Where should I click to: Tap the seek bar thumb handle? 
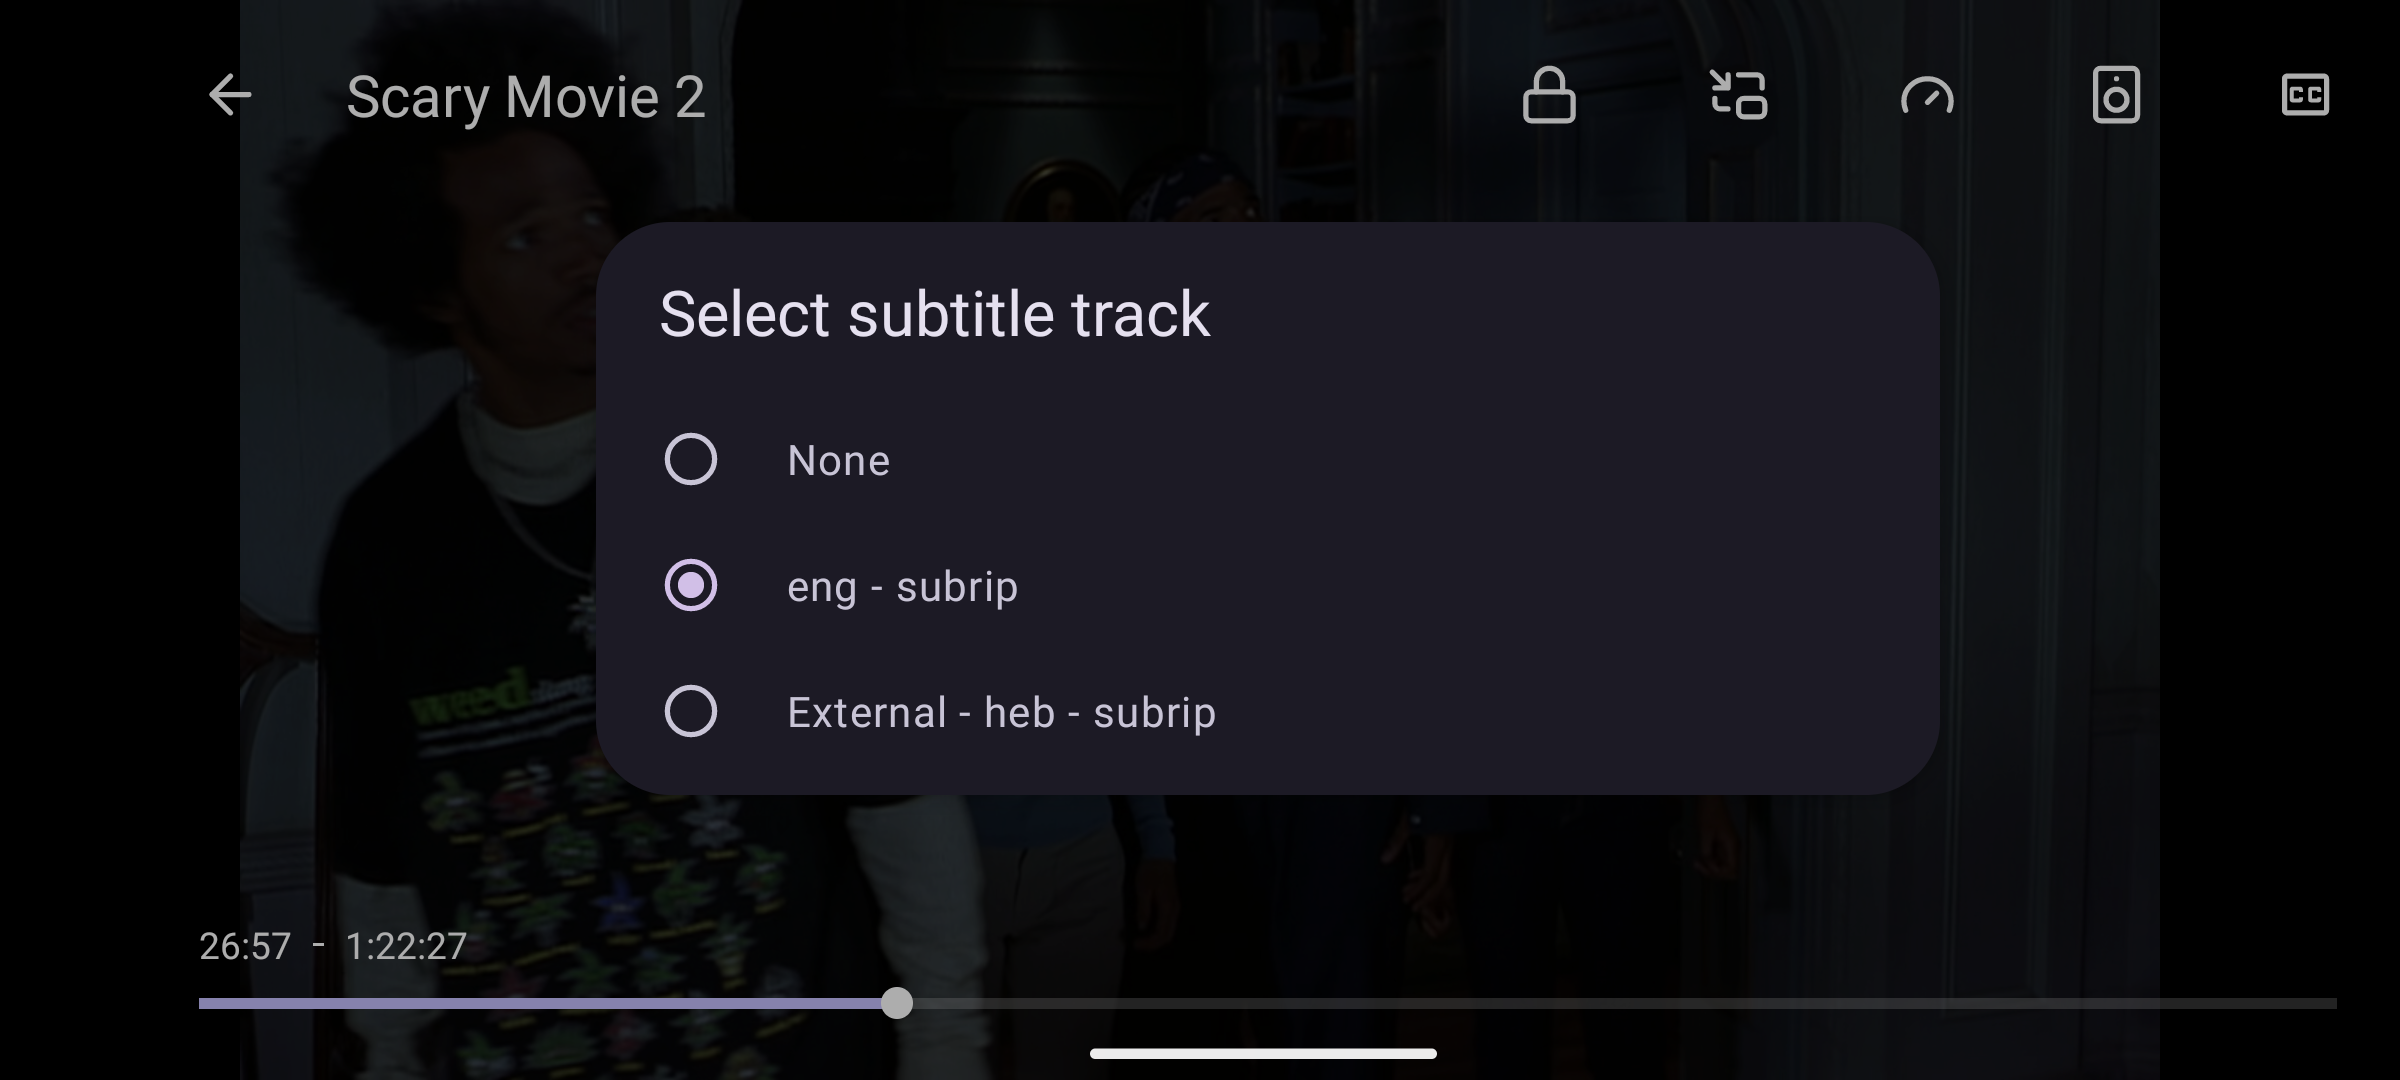coord(897,1003)
